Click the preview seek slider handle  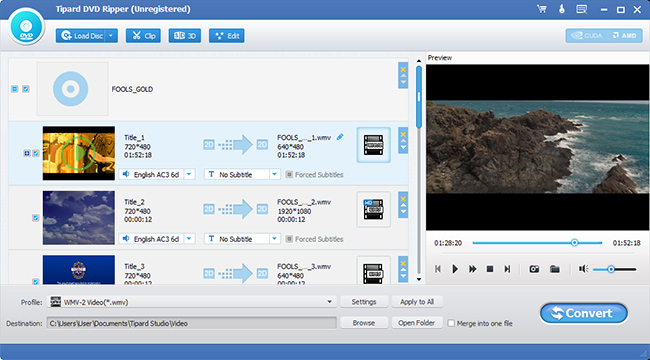[x=575, y=243]
